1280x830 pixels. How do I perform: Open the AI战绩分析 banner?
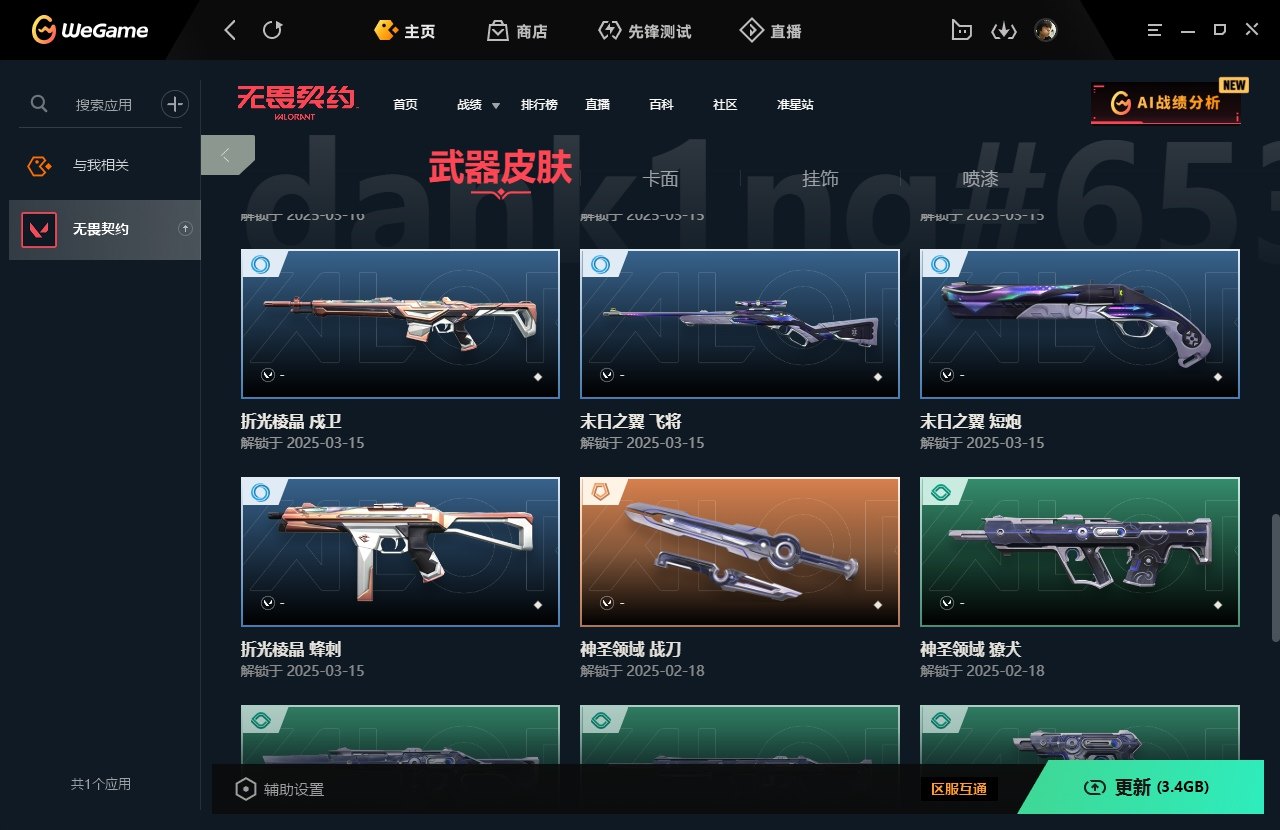pos(1166,102)
